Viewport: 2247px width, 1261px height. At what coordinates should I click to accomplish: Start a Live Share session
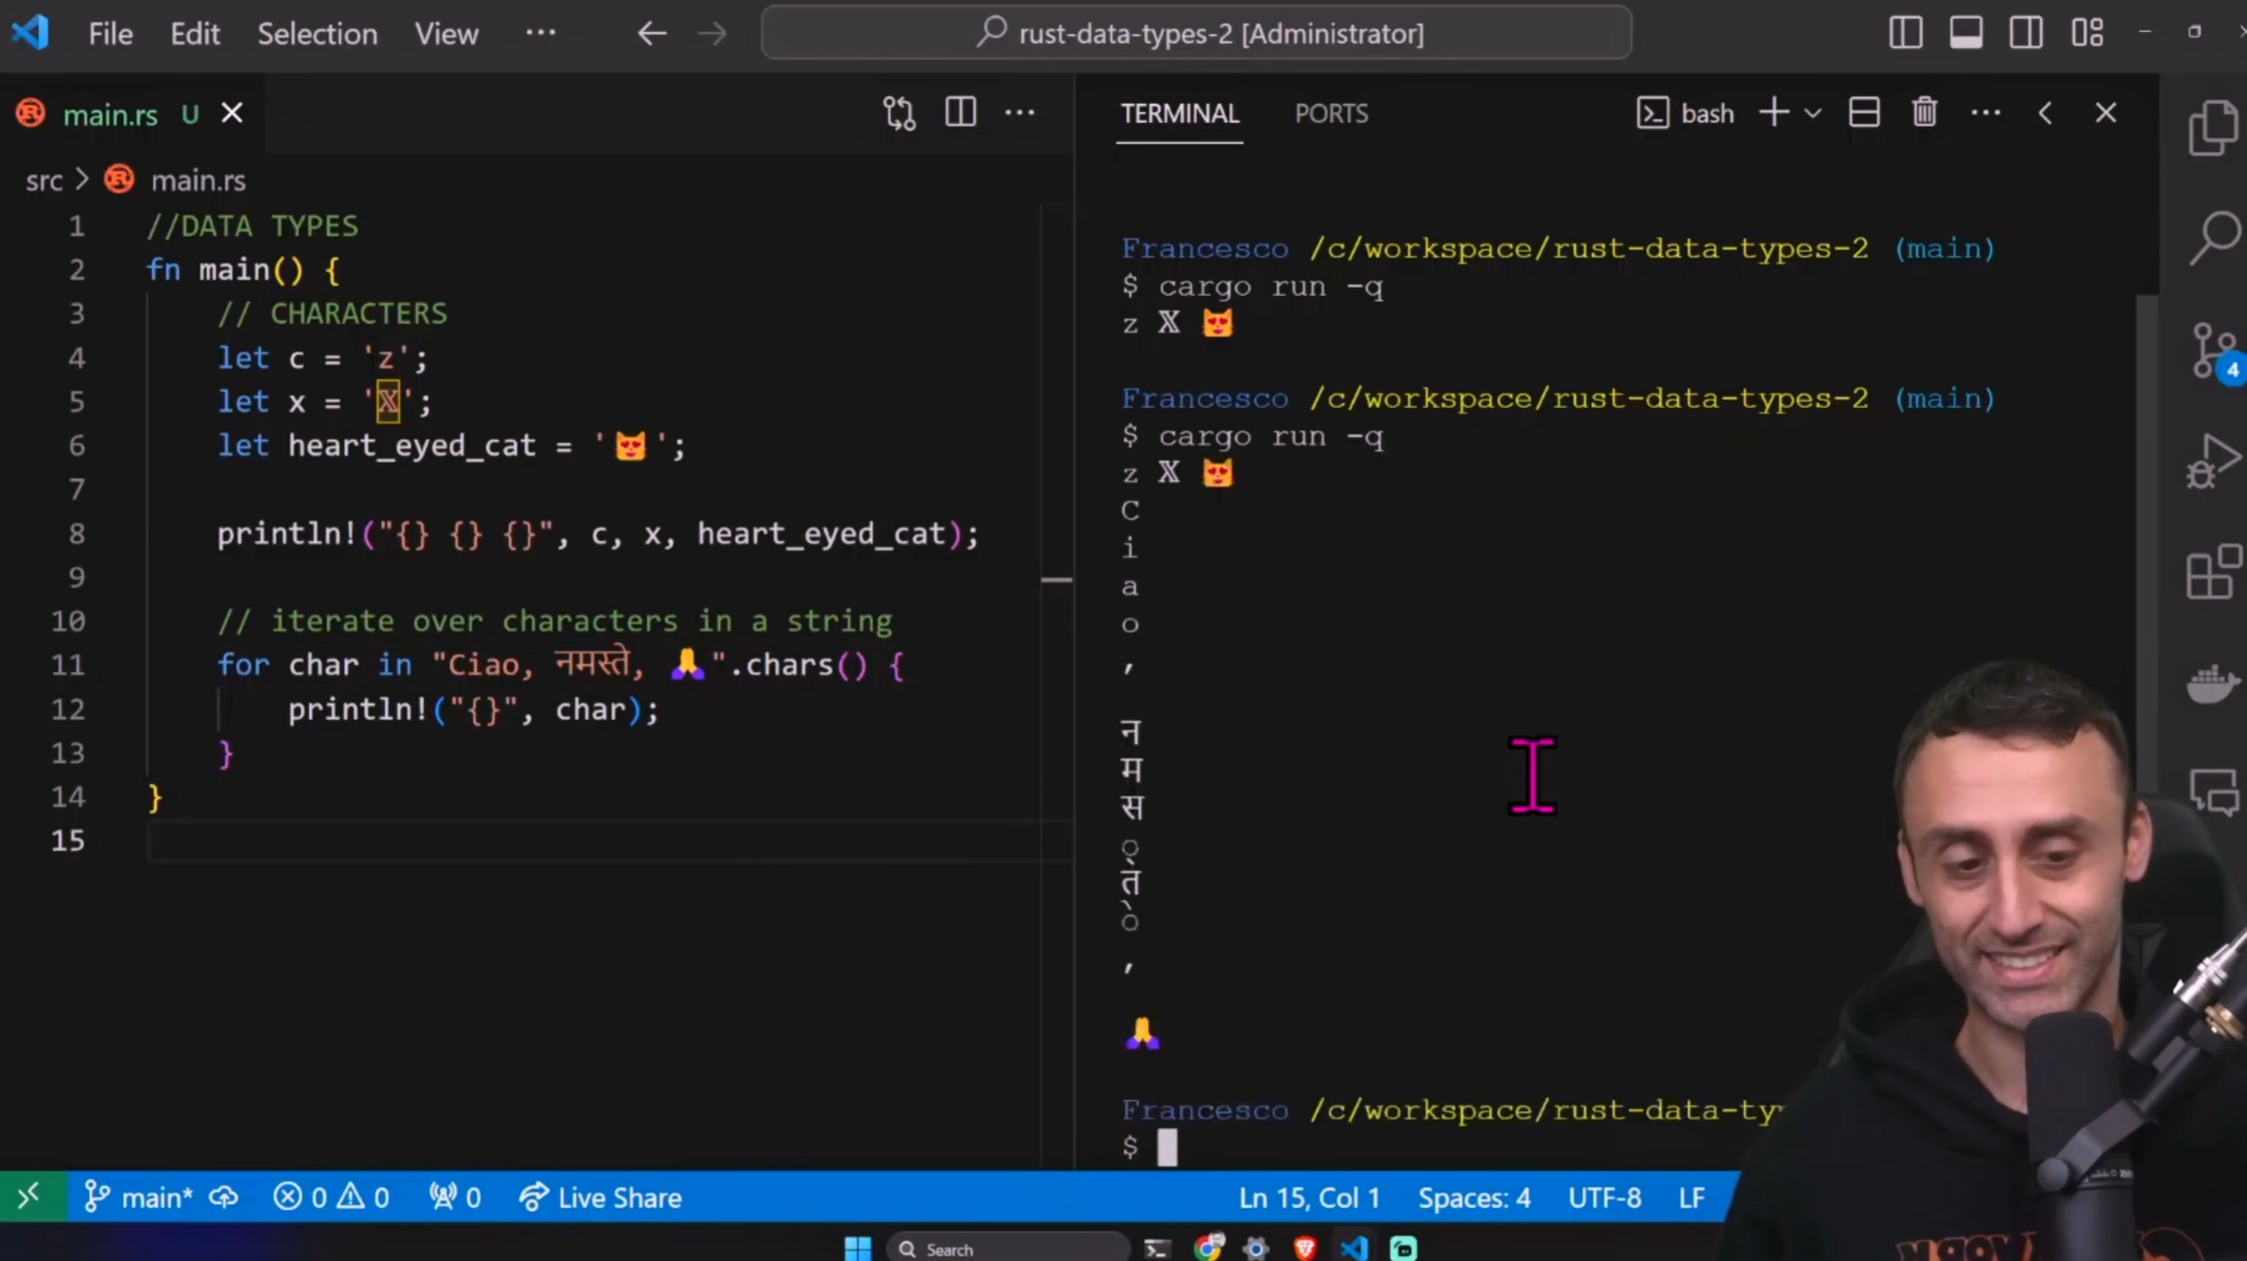tap(599, 1197)
